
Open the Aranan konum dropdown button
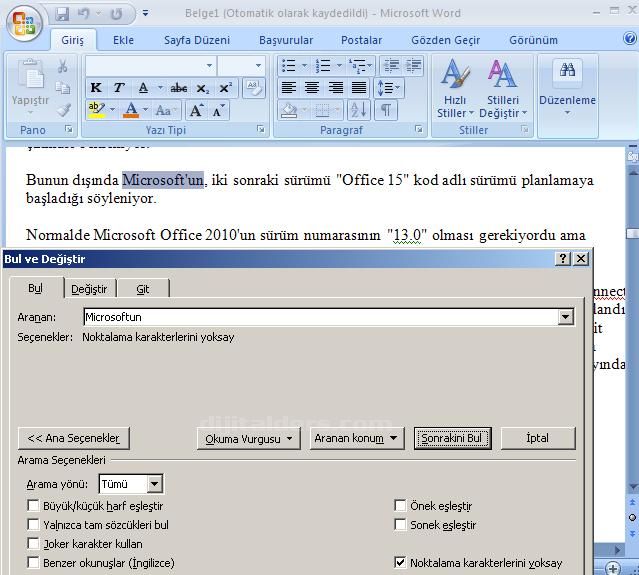click(x=355, y=438)
